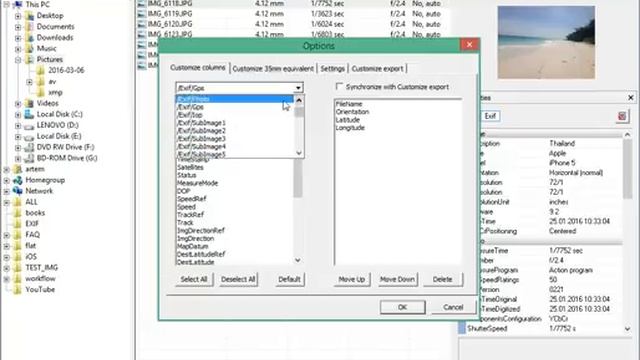Click the IMG_6119.JPG file icon
Image resolution: width=640 pixels, height=360 pixels.
(x=142, y=14)
